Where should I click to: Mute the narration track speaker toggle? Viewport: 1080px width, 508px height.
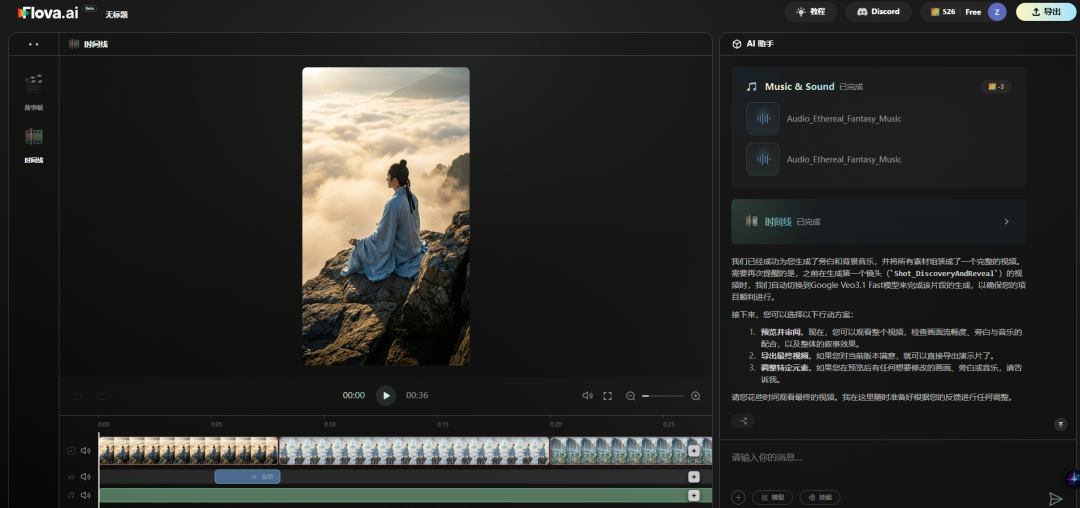coord(86,476)
